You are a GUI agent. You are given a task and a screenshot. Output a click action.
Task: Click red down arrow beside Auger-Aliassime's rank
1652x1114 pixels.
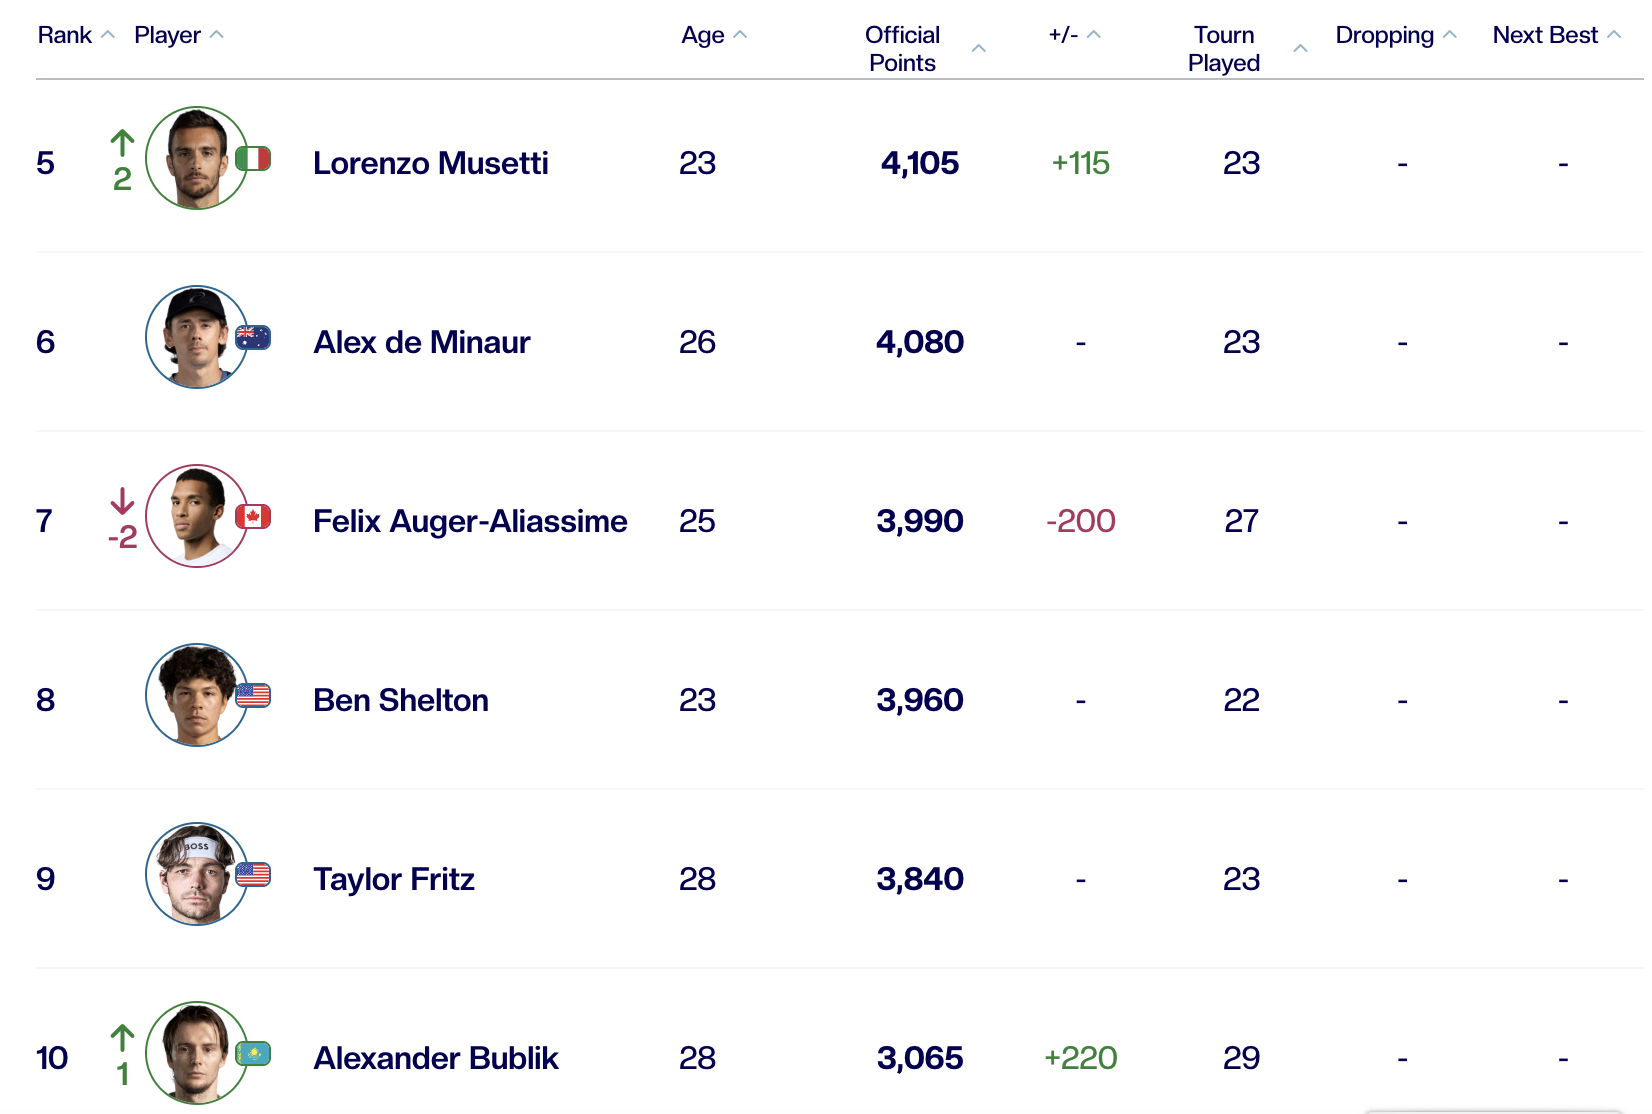122,501
